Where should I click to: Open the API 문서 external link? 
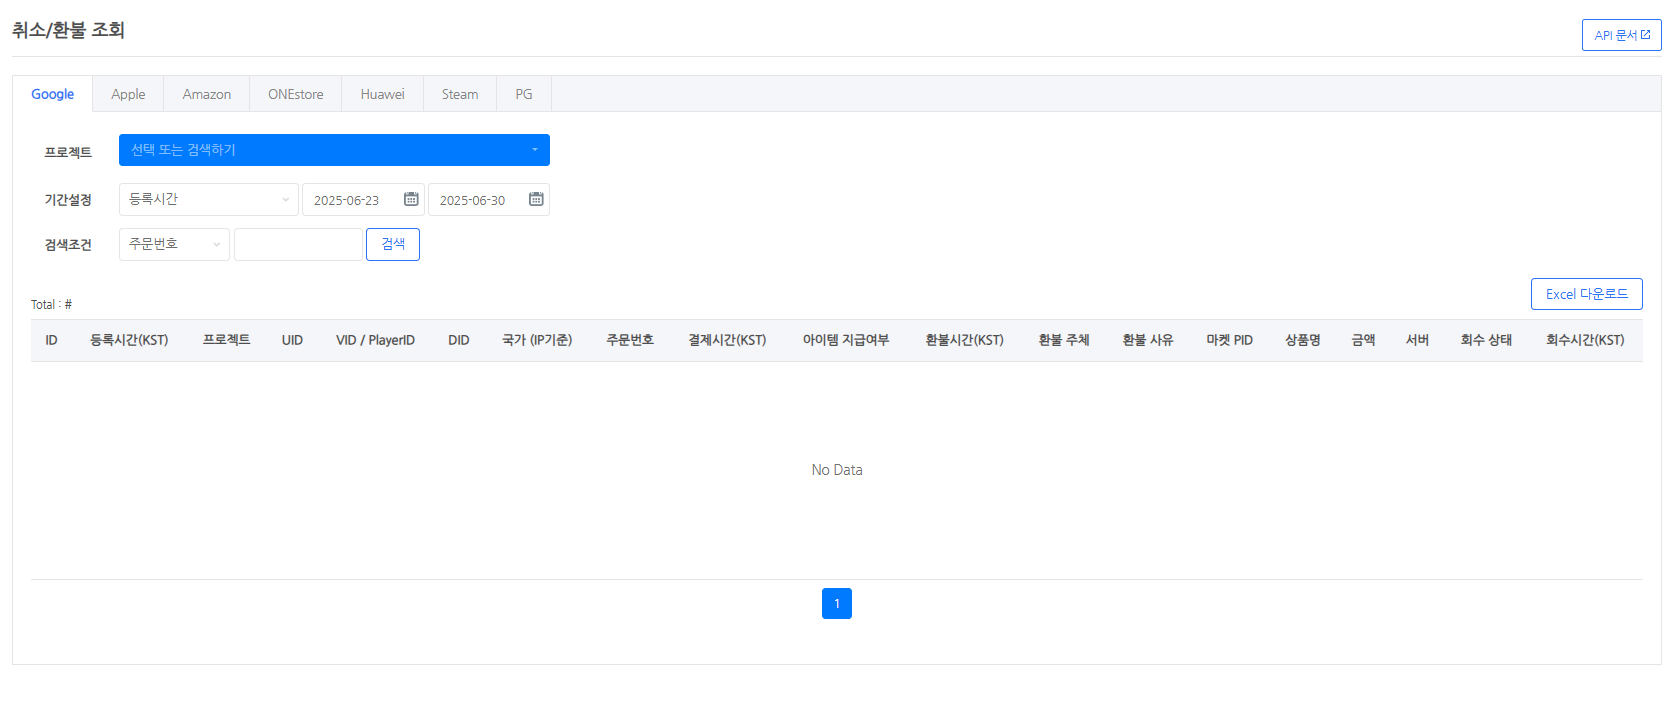[x=1621, y=35]
